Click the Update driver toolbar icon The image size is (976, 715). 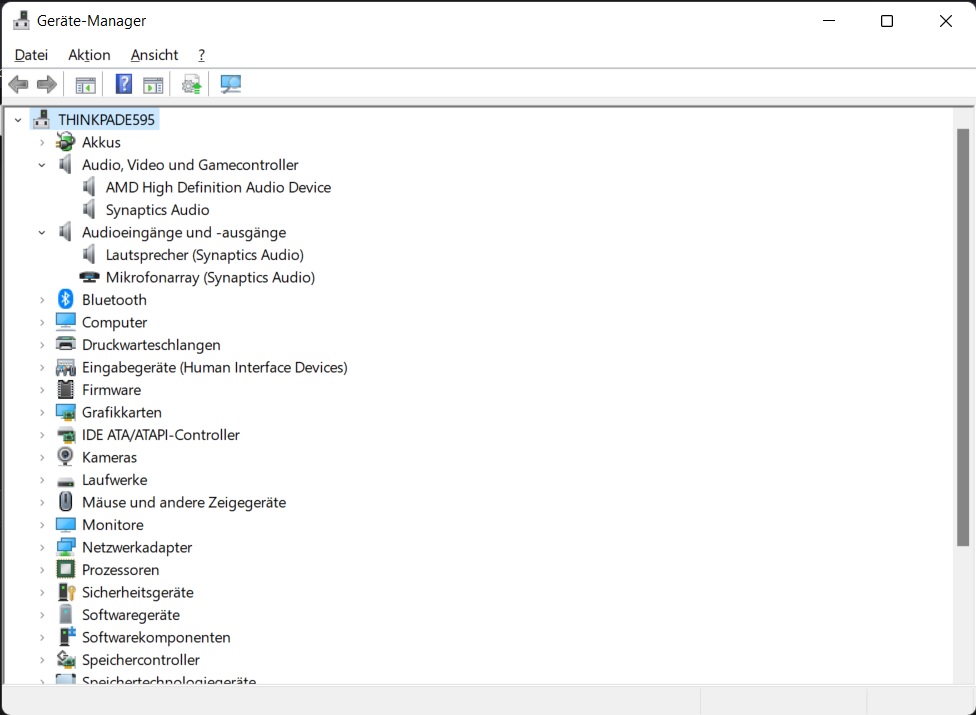(x=192, y=84)
